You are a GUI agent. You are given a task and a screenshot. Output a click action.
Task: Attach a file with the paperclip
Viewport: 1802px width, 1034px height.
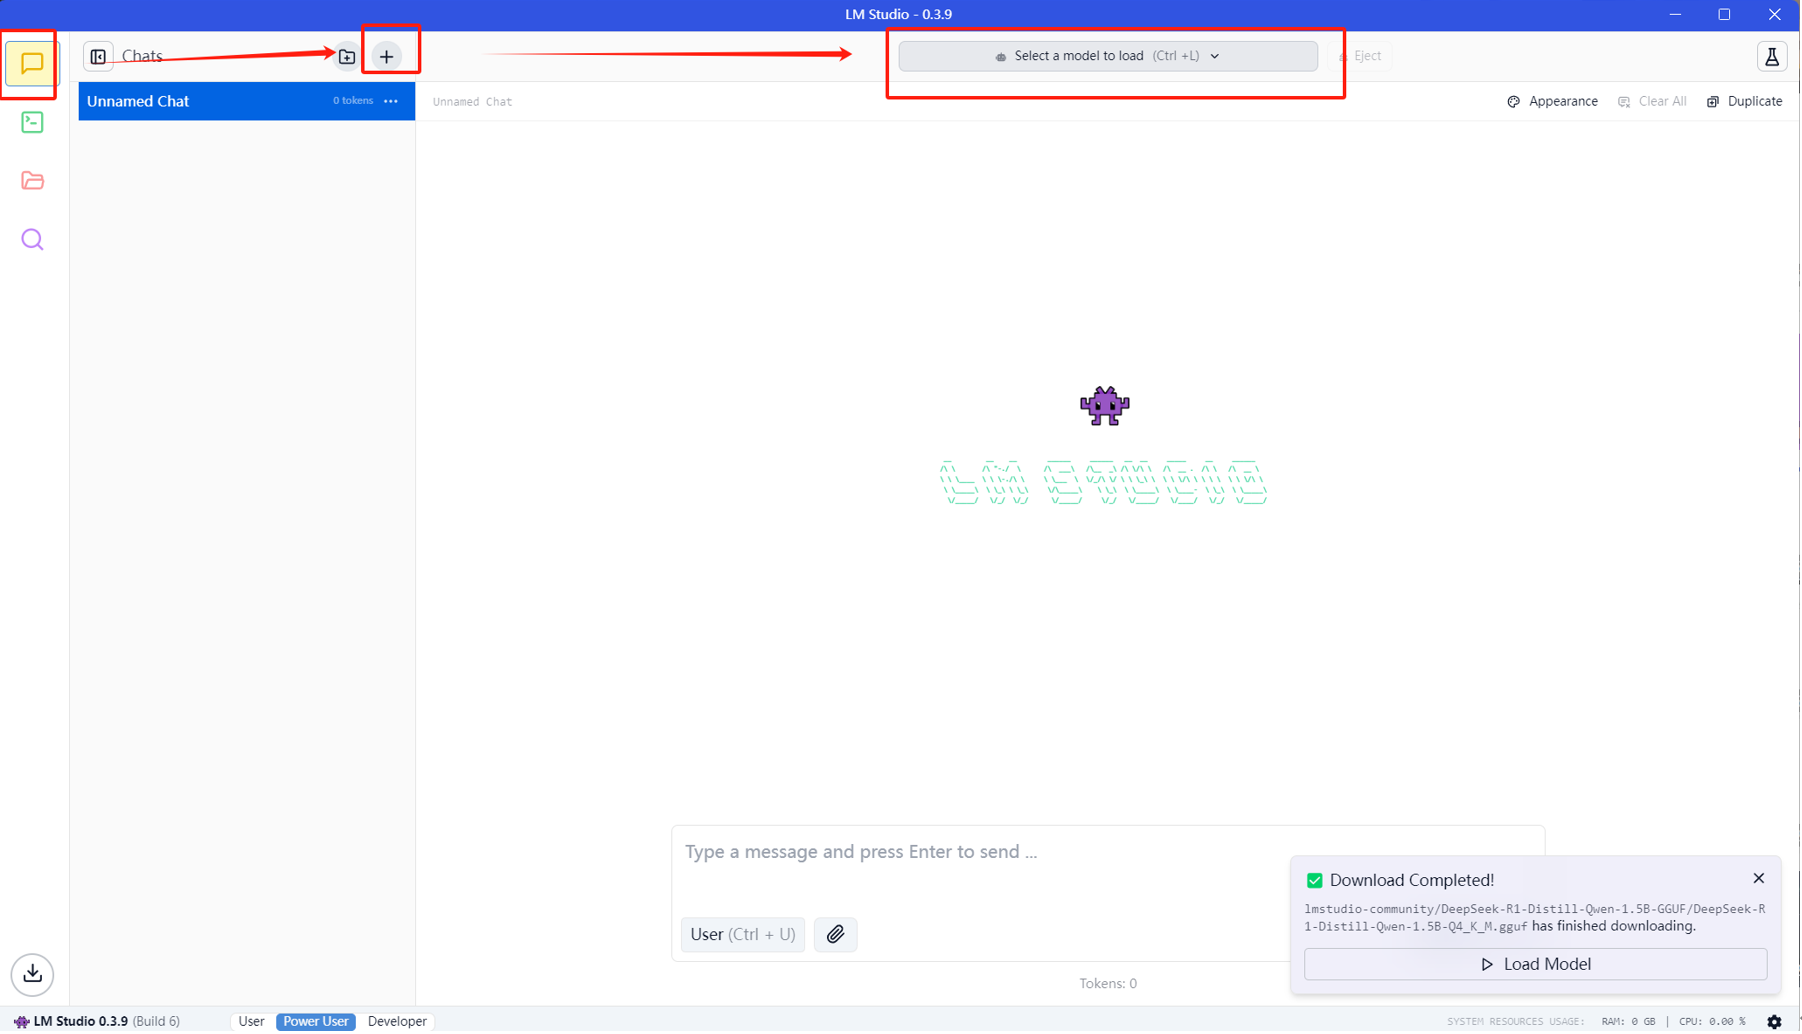pos(836,936)
